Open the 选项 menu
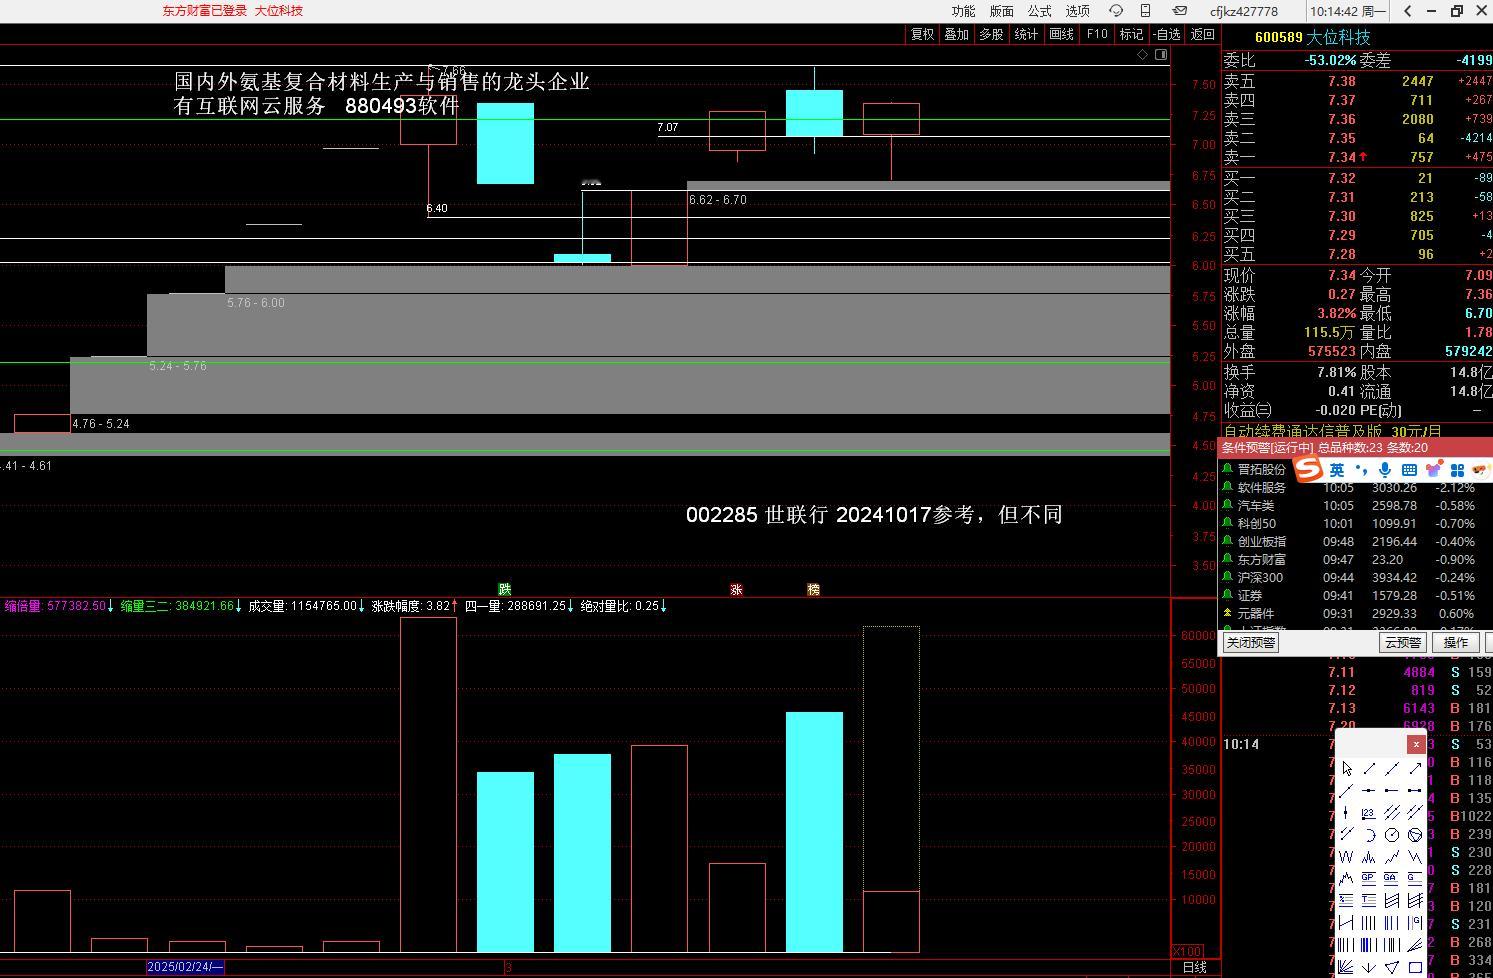1493x978 pixels. [1078, 11]
